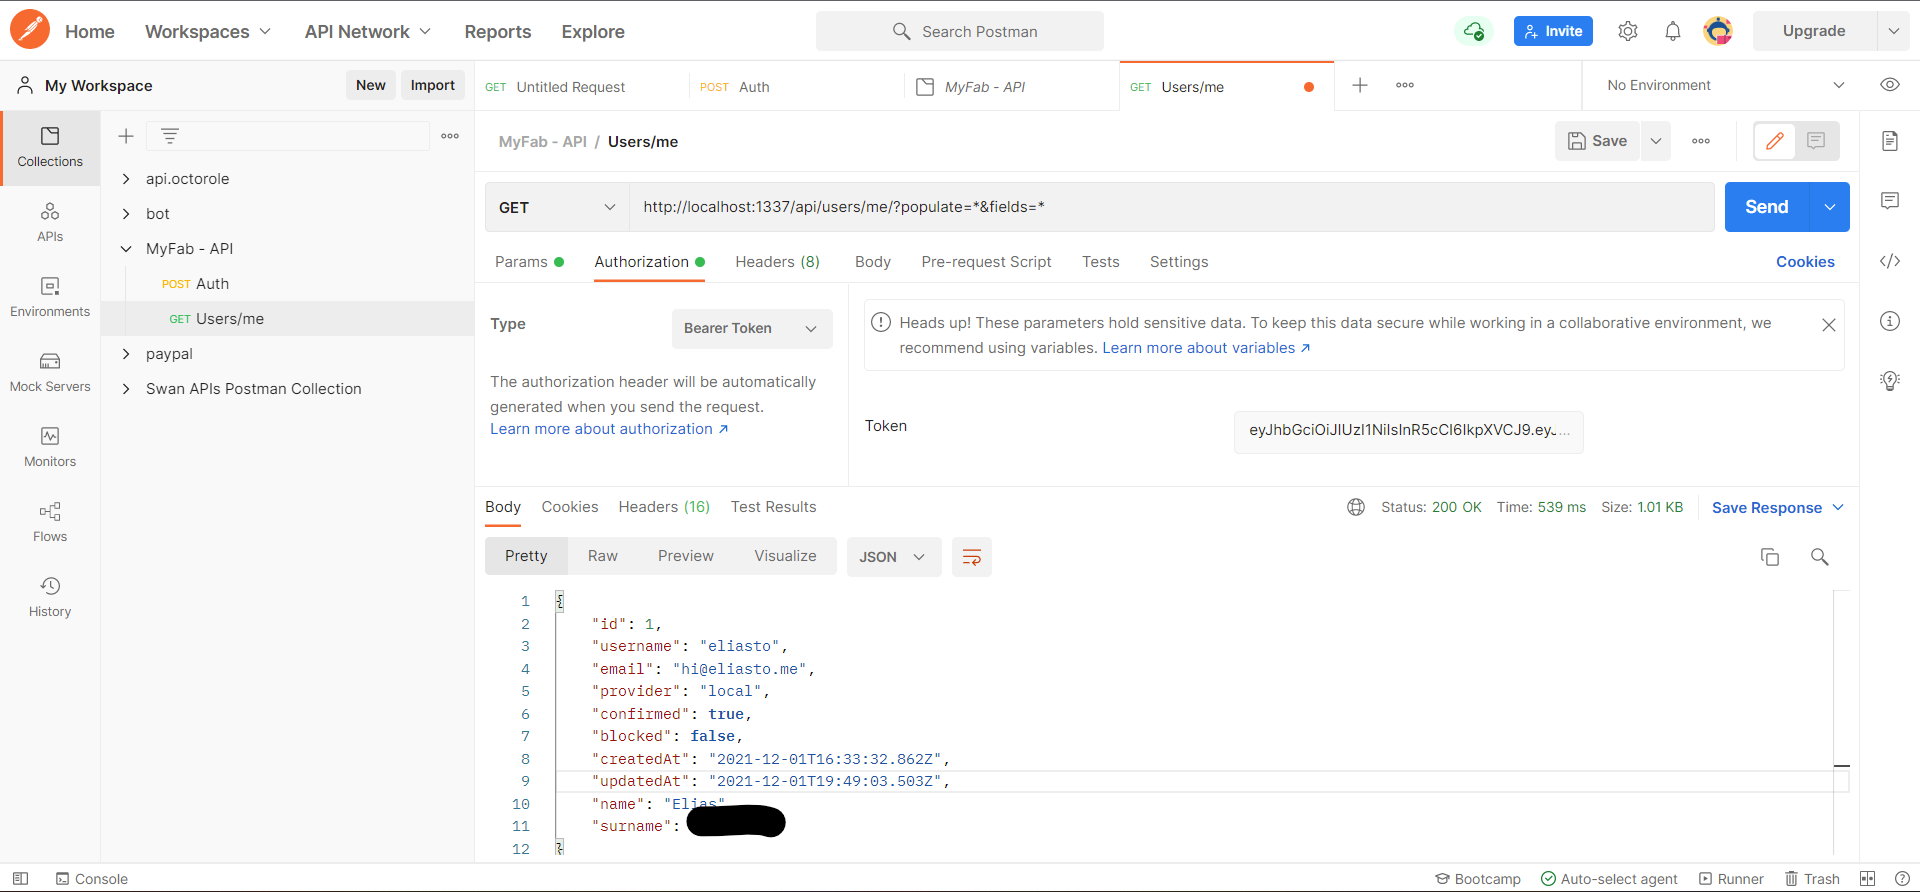Switch to the Pre-request Script tab
Screen dimensions: 1920x892
(x=986, y=262)
